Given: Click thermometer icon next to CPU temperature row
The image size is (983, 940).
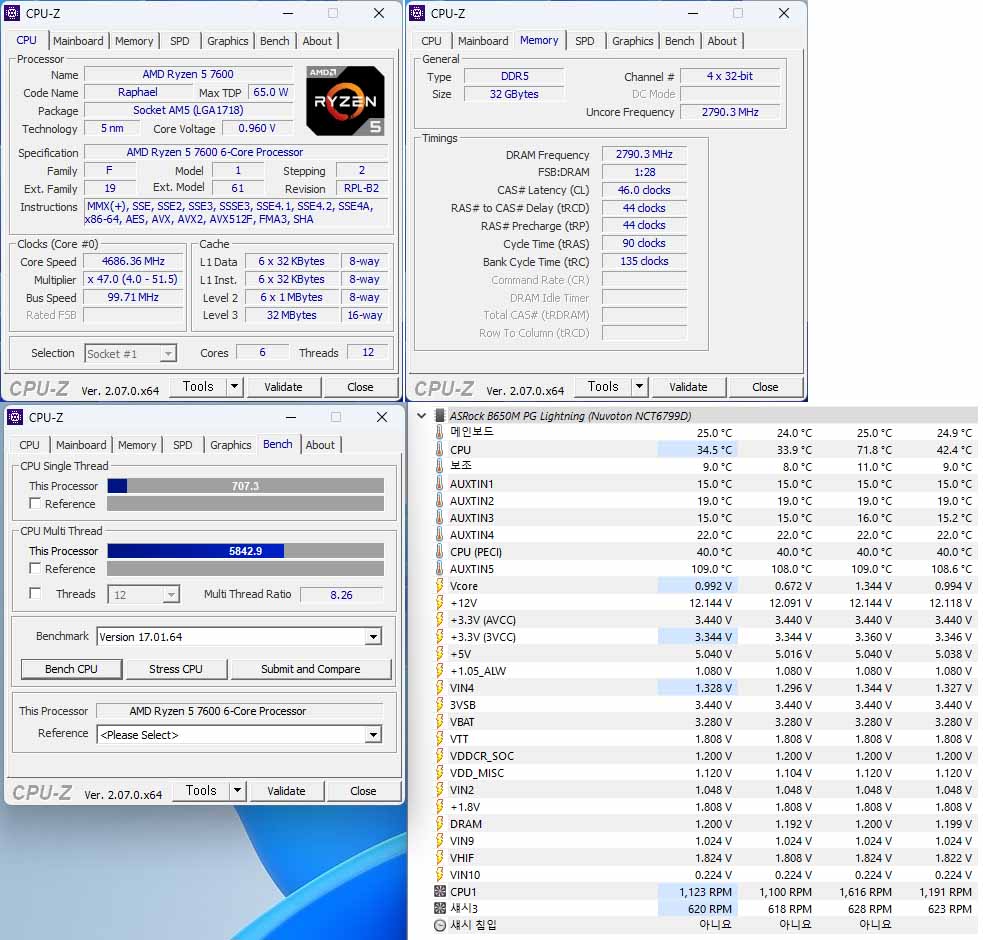Looking at the screenshot, I should click(439, 450).
